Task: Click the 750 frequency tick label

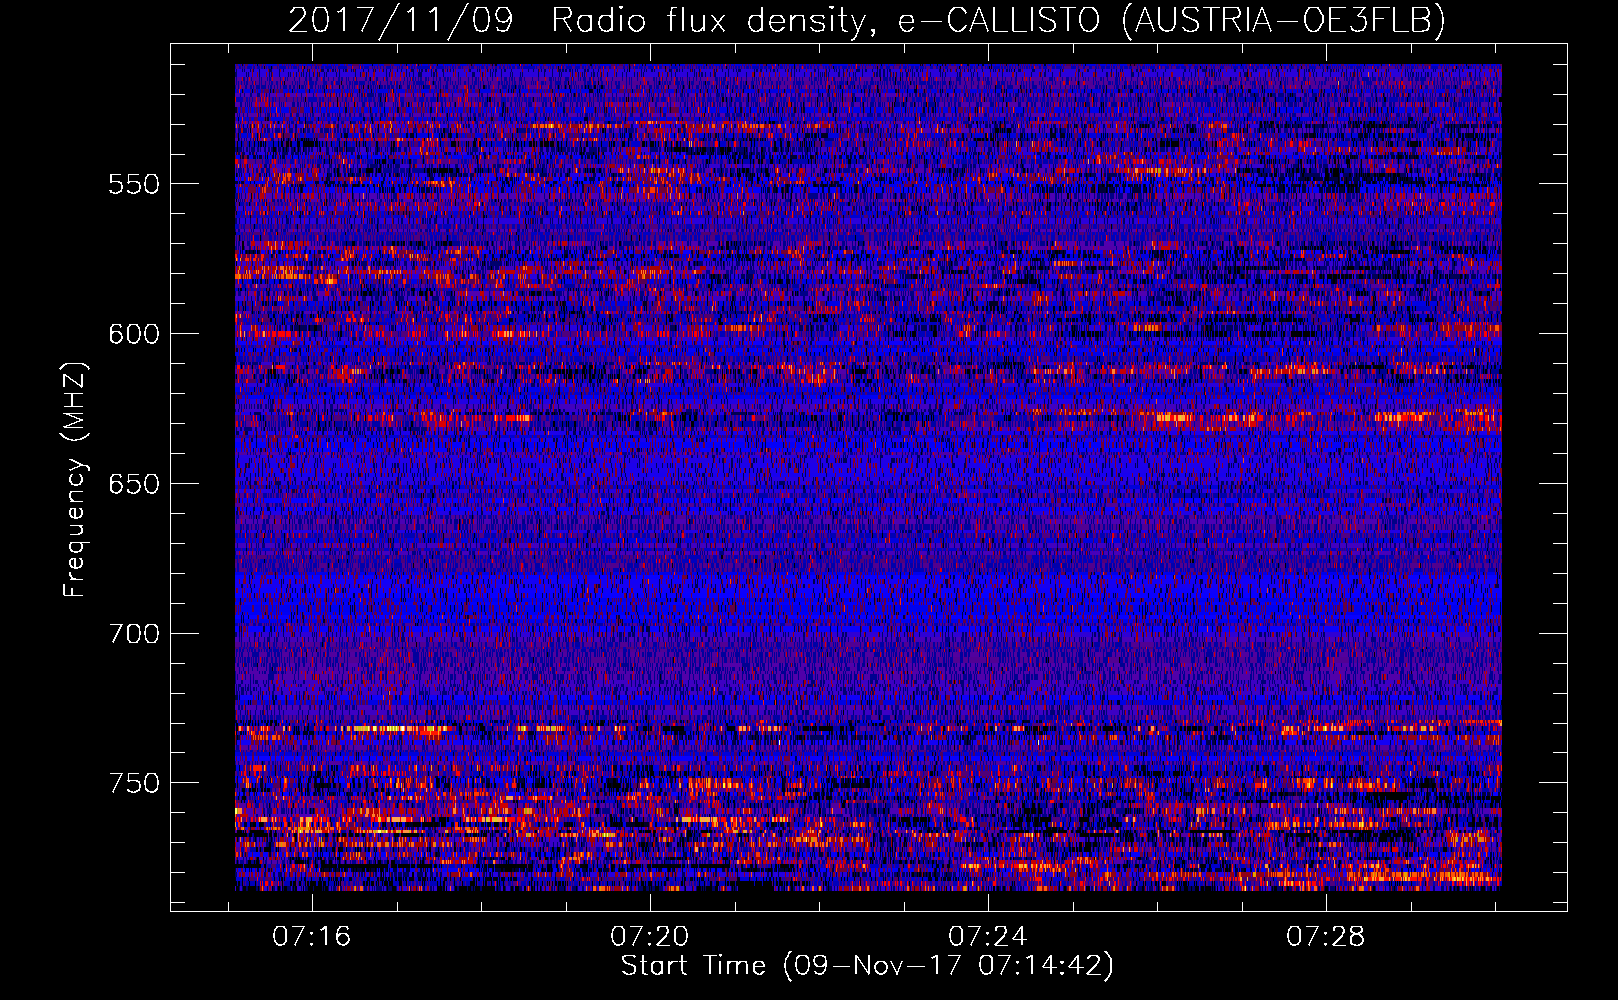Action: coord(134,783)
